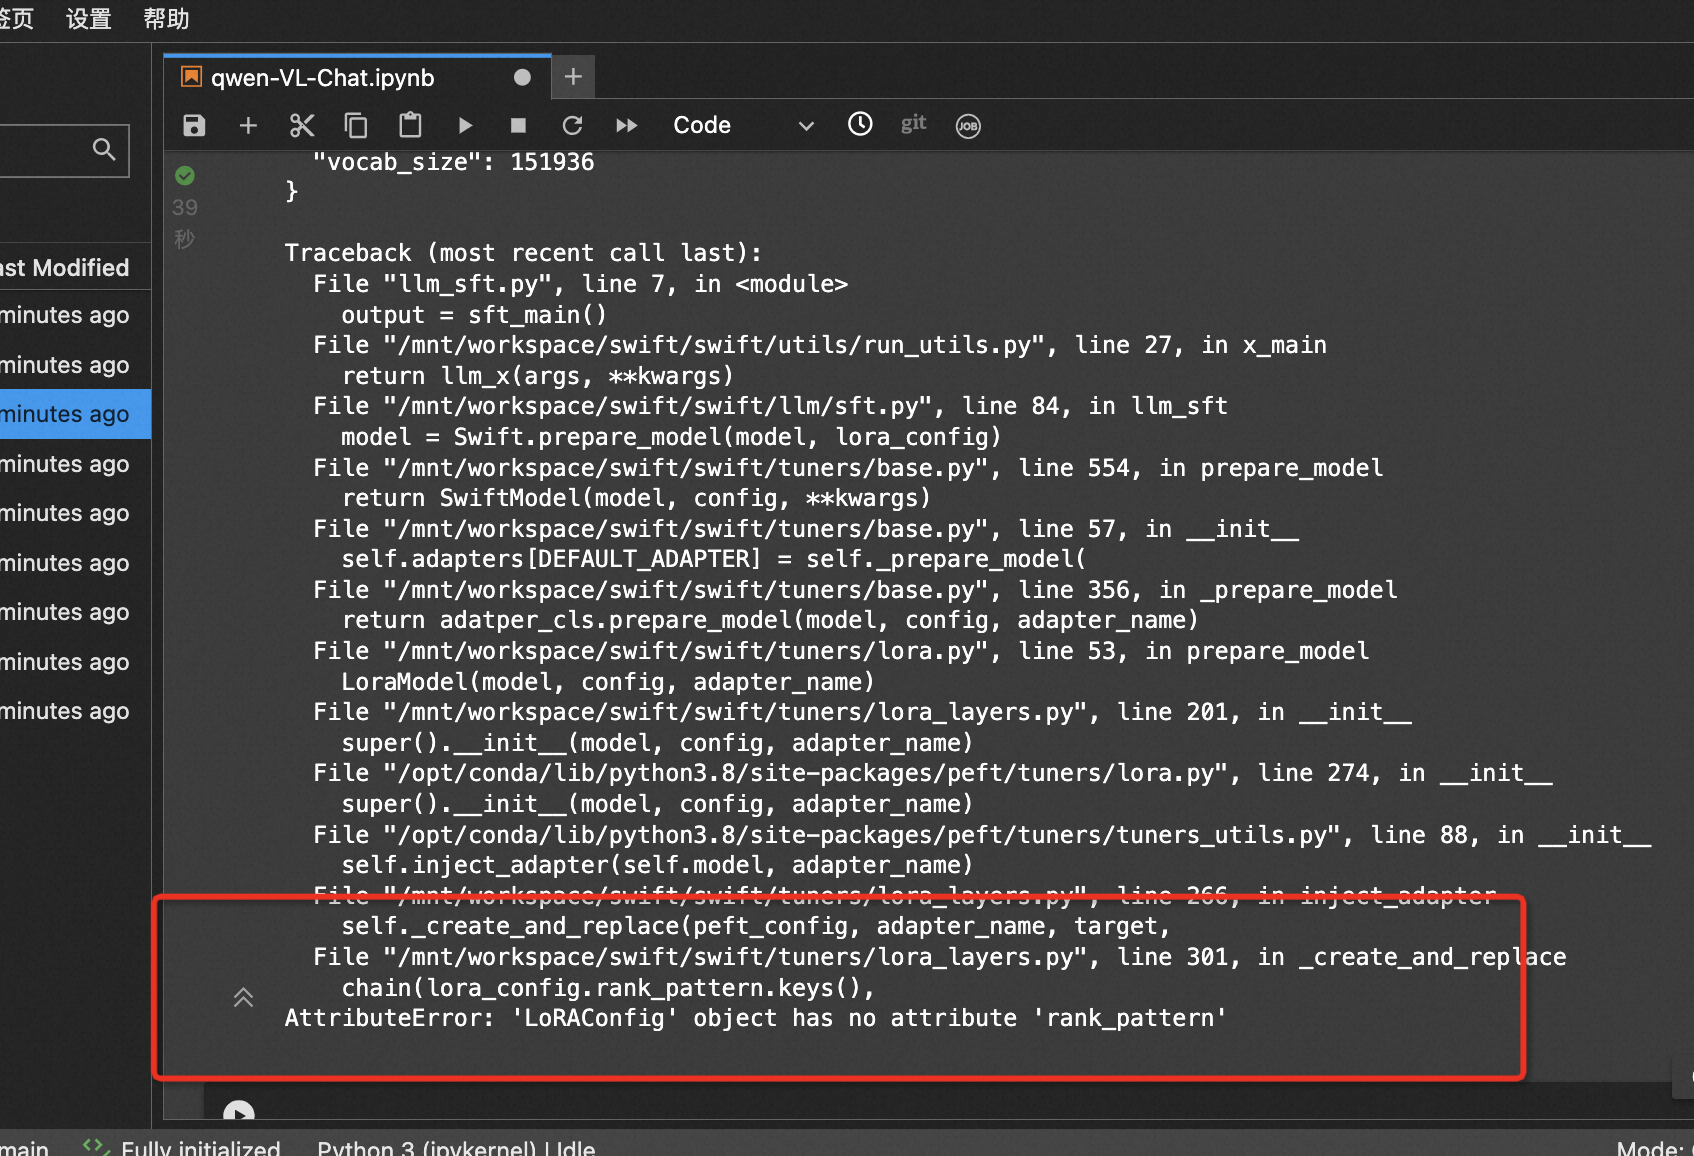Click the Traceback (most recent call last) line
Viewport: 1694px width, 1156px height.
(x=523, y=253)
